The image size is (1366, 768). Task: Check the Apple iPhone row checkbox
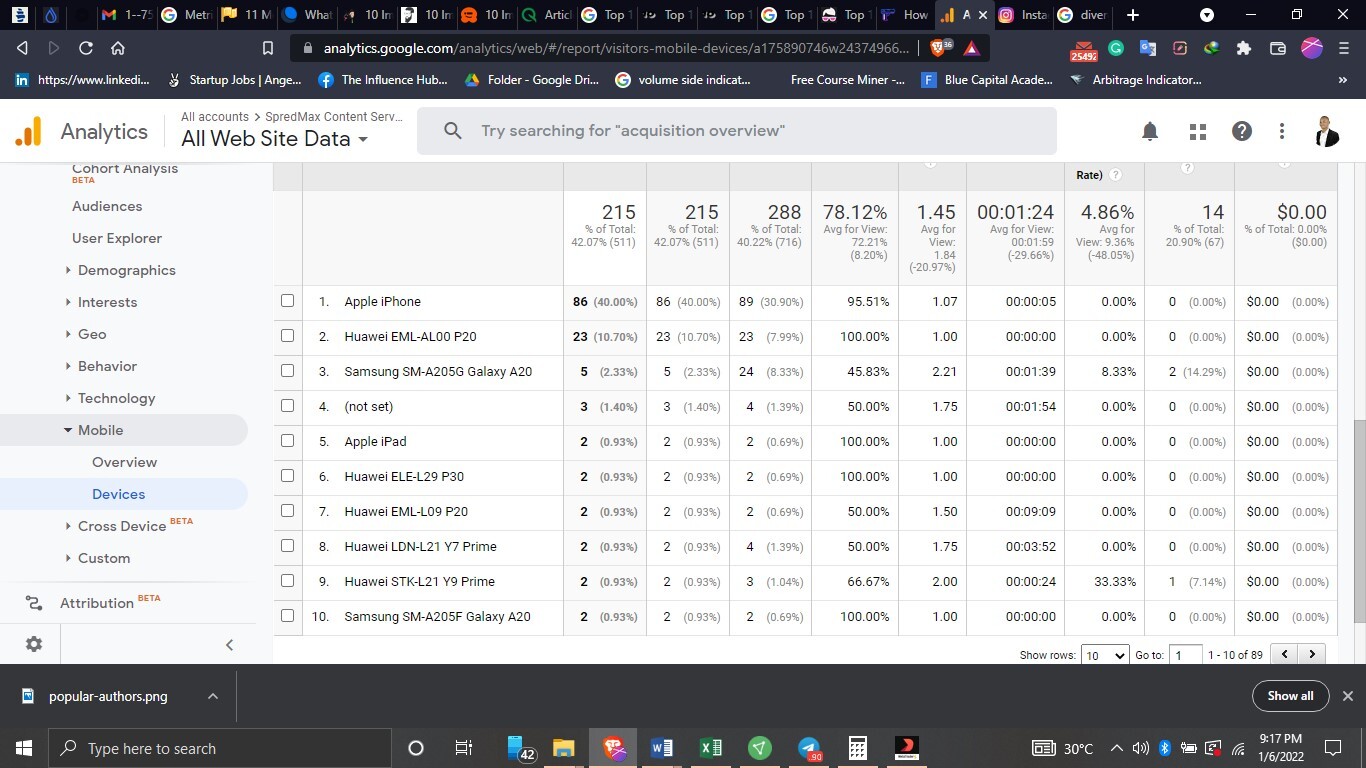[x=288, y=301]
